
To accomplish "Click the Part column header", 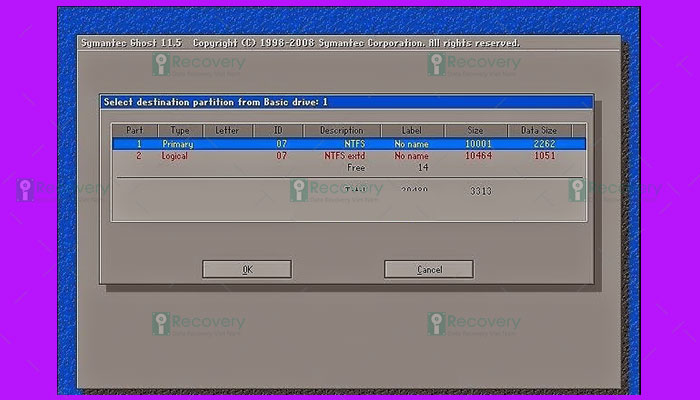I will click(x=135, y=130).
